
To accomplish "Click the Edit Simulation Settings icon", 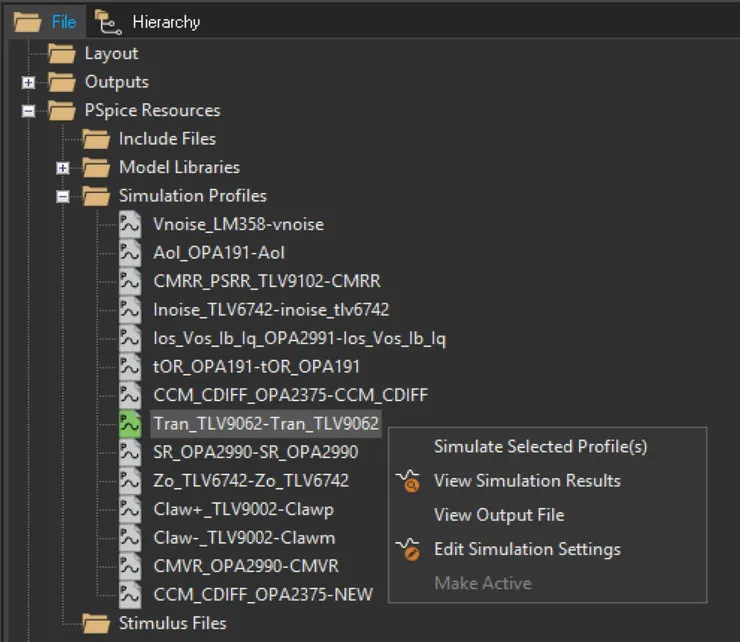I will (408, 549).
